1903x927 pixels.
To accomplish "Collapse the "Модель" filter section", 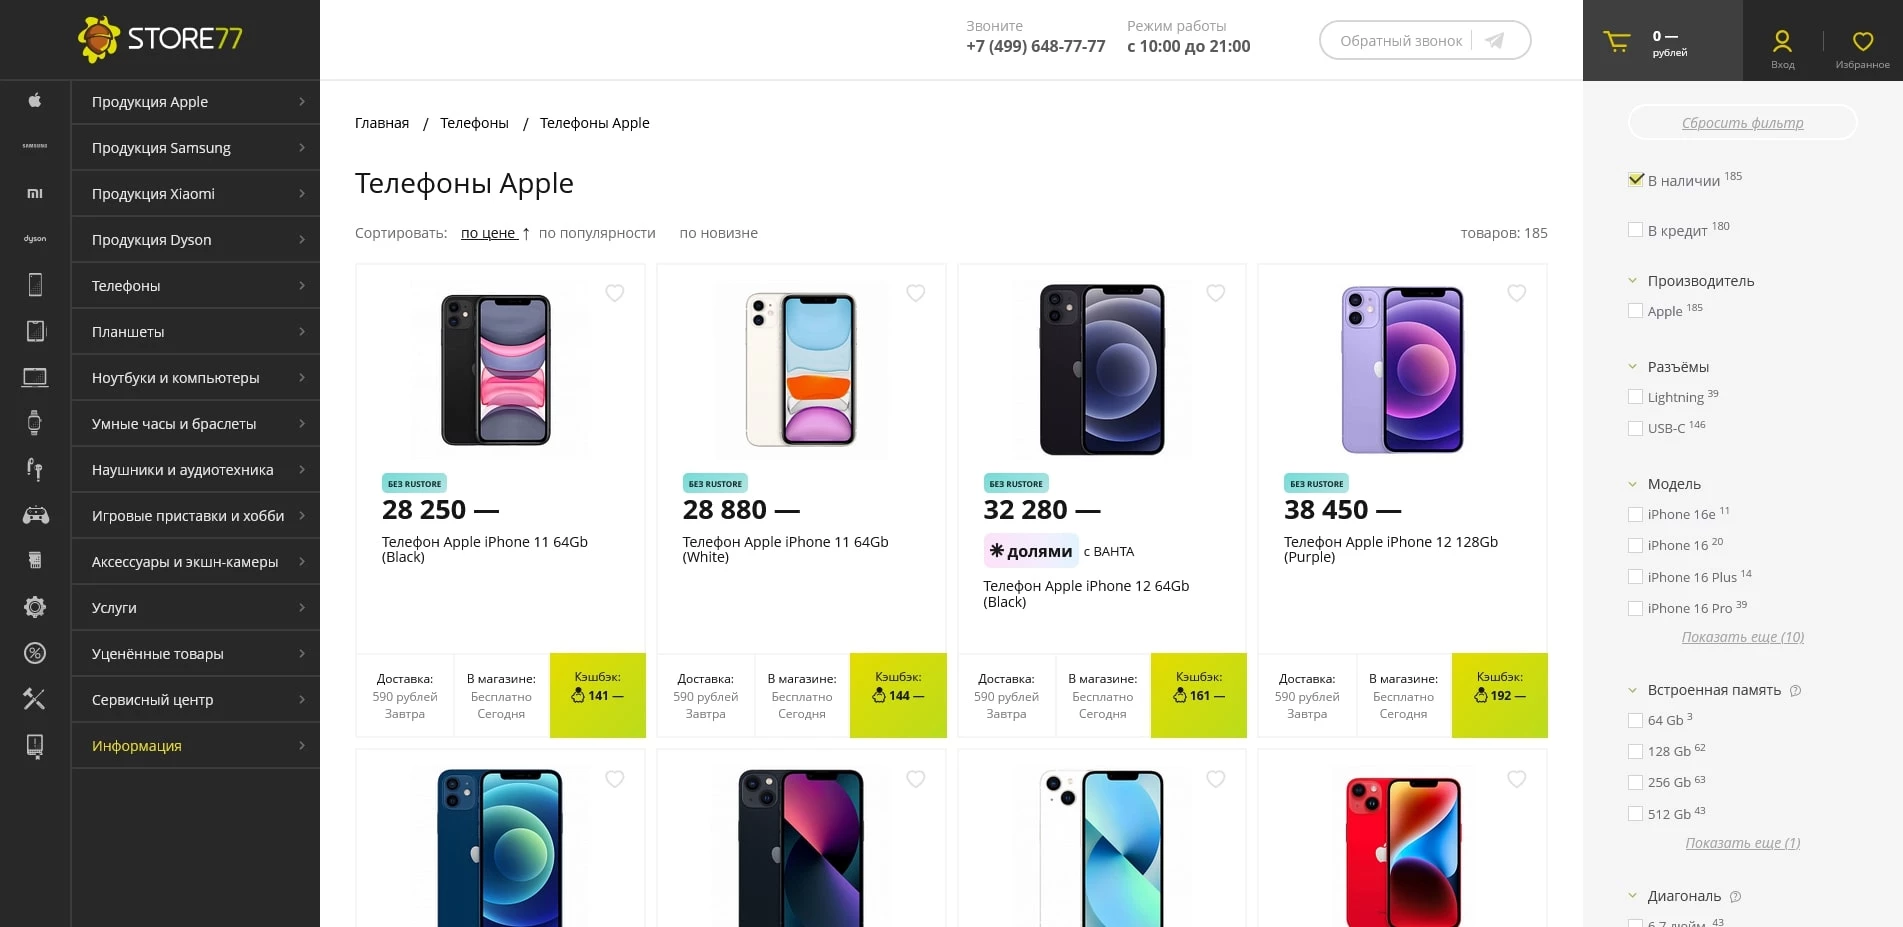I will tap(1633, 484).
